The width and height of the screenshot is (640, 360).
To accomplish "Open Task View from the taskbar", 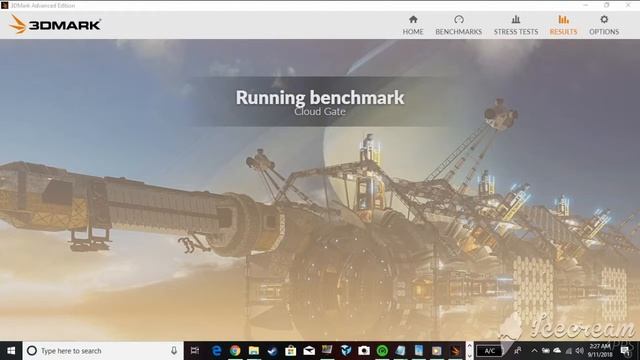I will click(195, 351).
